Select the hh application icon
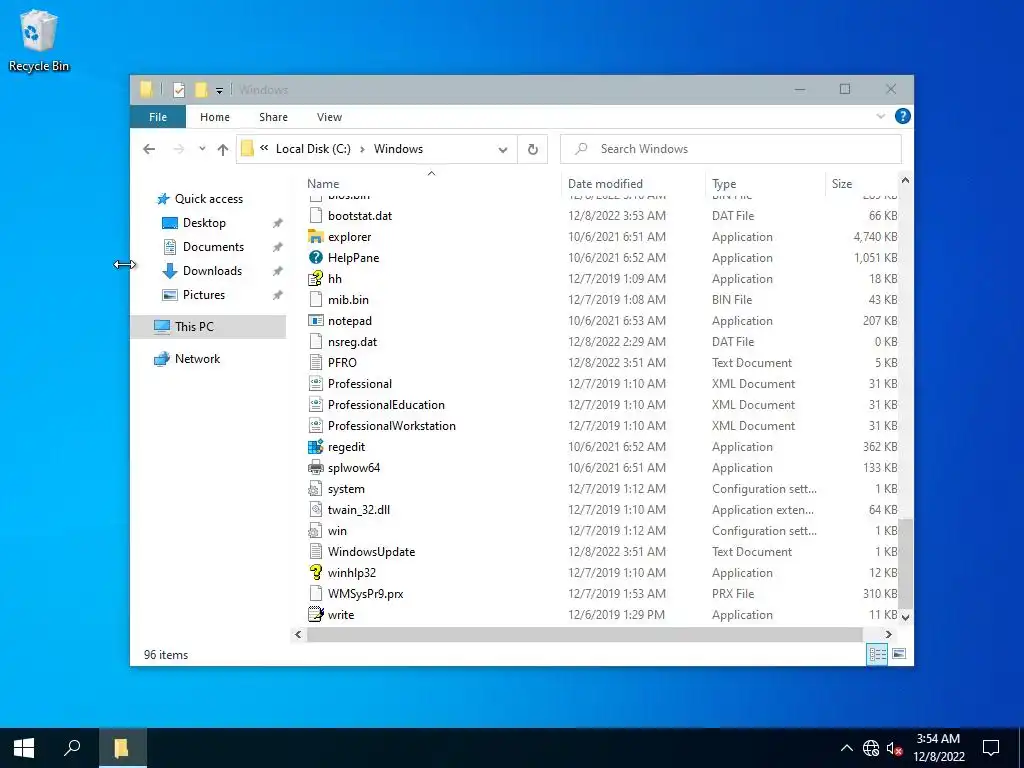Viewport: 1024px width, 768px height. tap(315, 278)
